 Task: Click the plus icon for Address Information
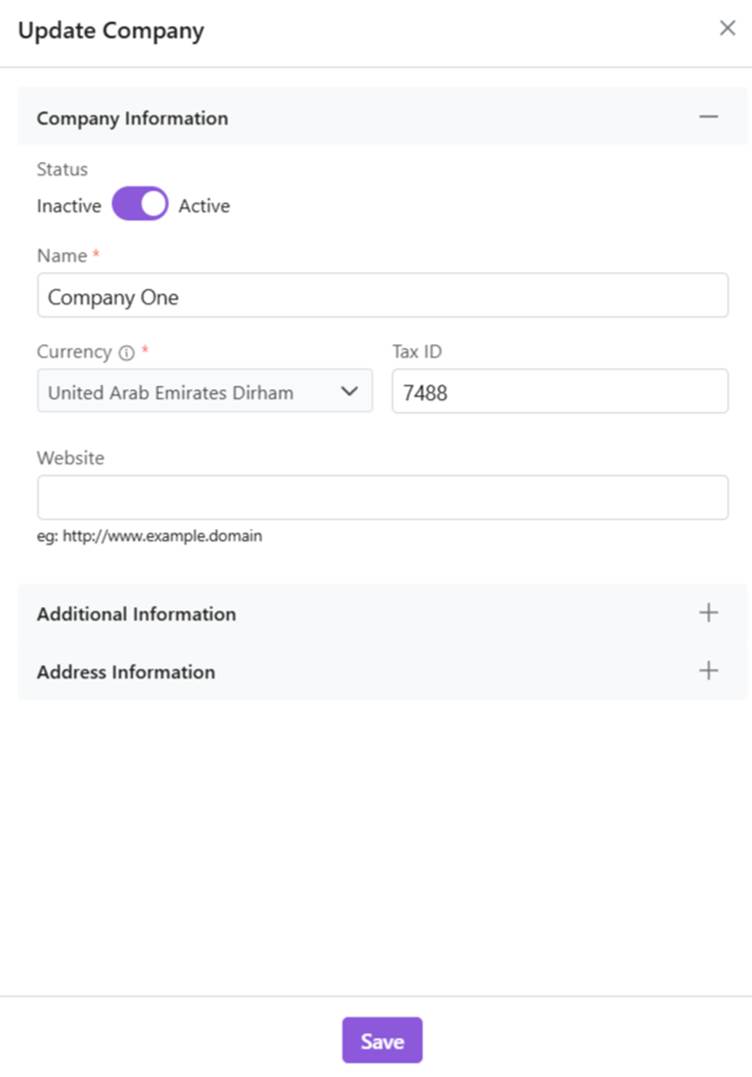point(708,671)
